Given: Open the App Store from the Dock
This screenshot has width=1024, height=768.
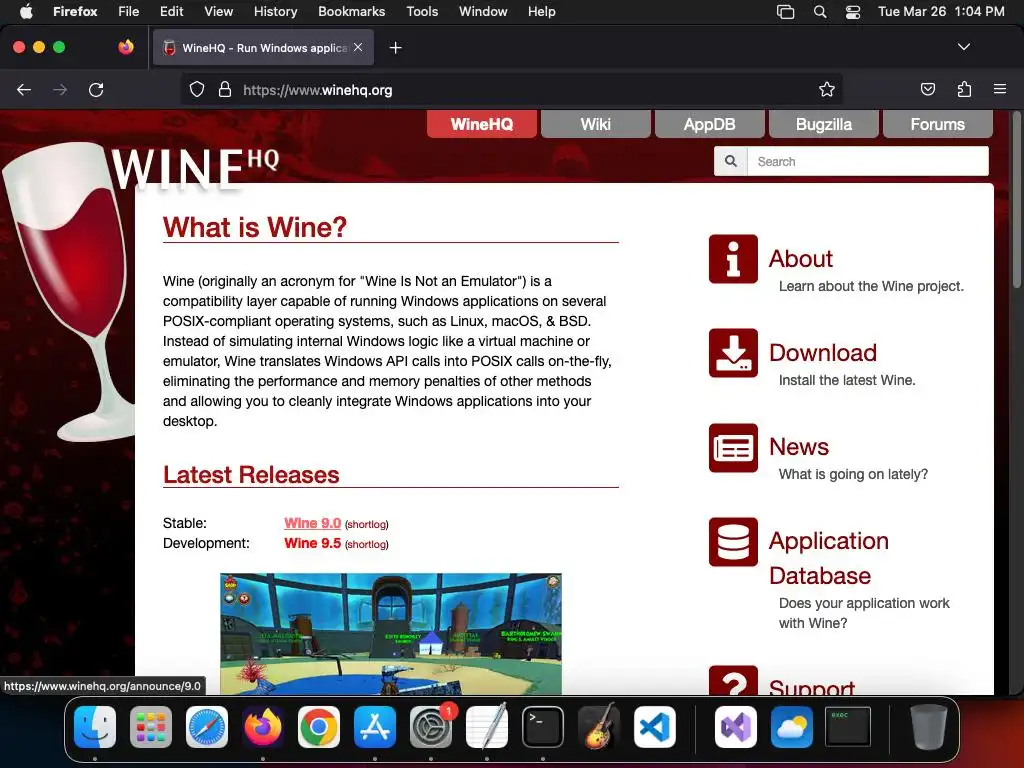Looking at the screenshot, I should (375, 727).
